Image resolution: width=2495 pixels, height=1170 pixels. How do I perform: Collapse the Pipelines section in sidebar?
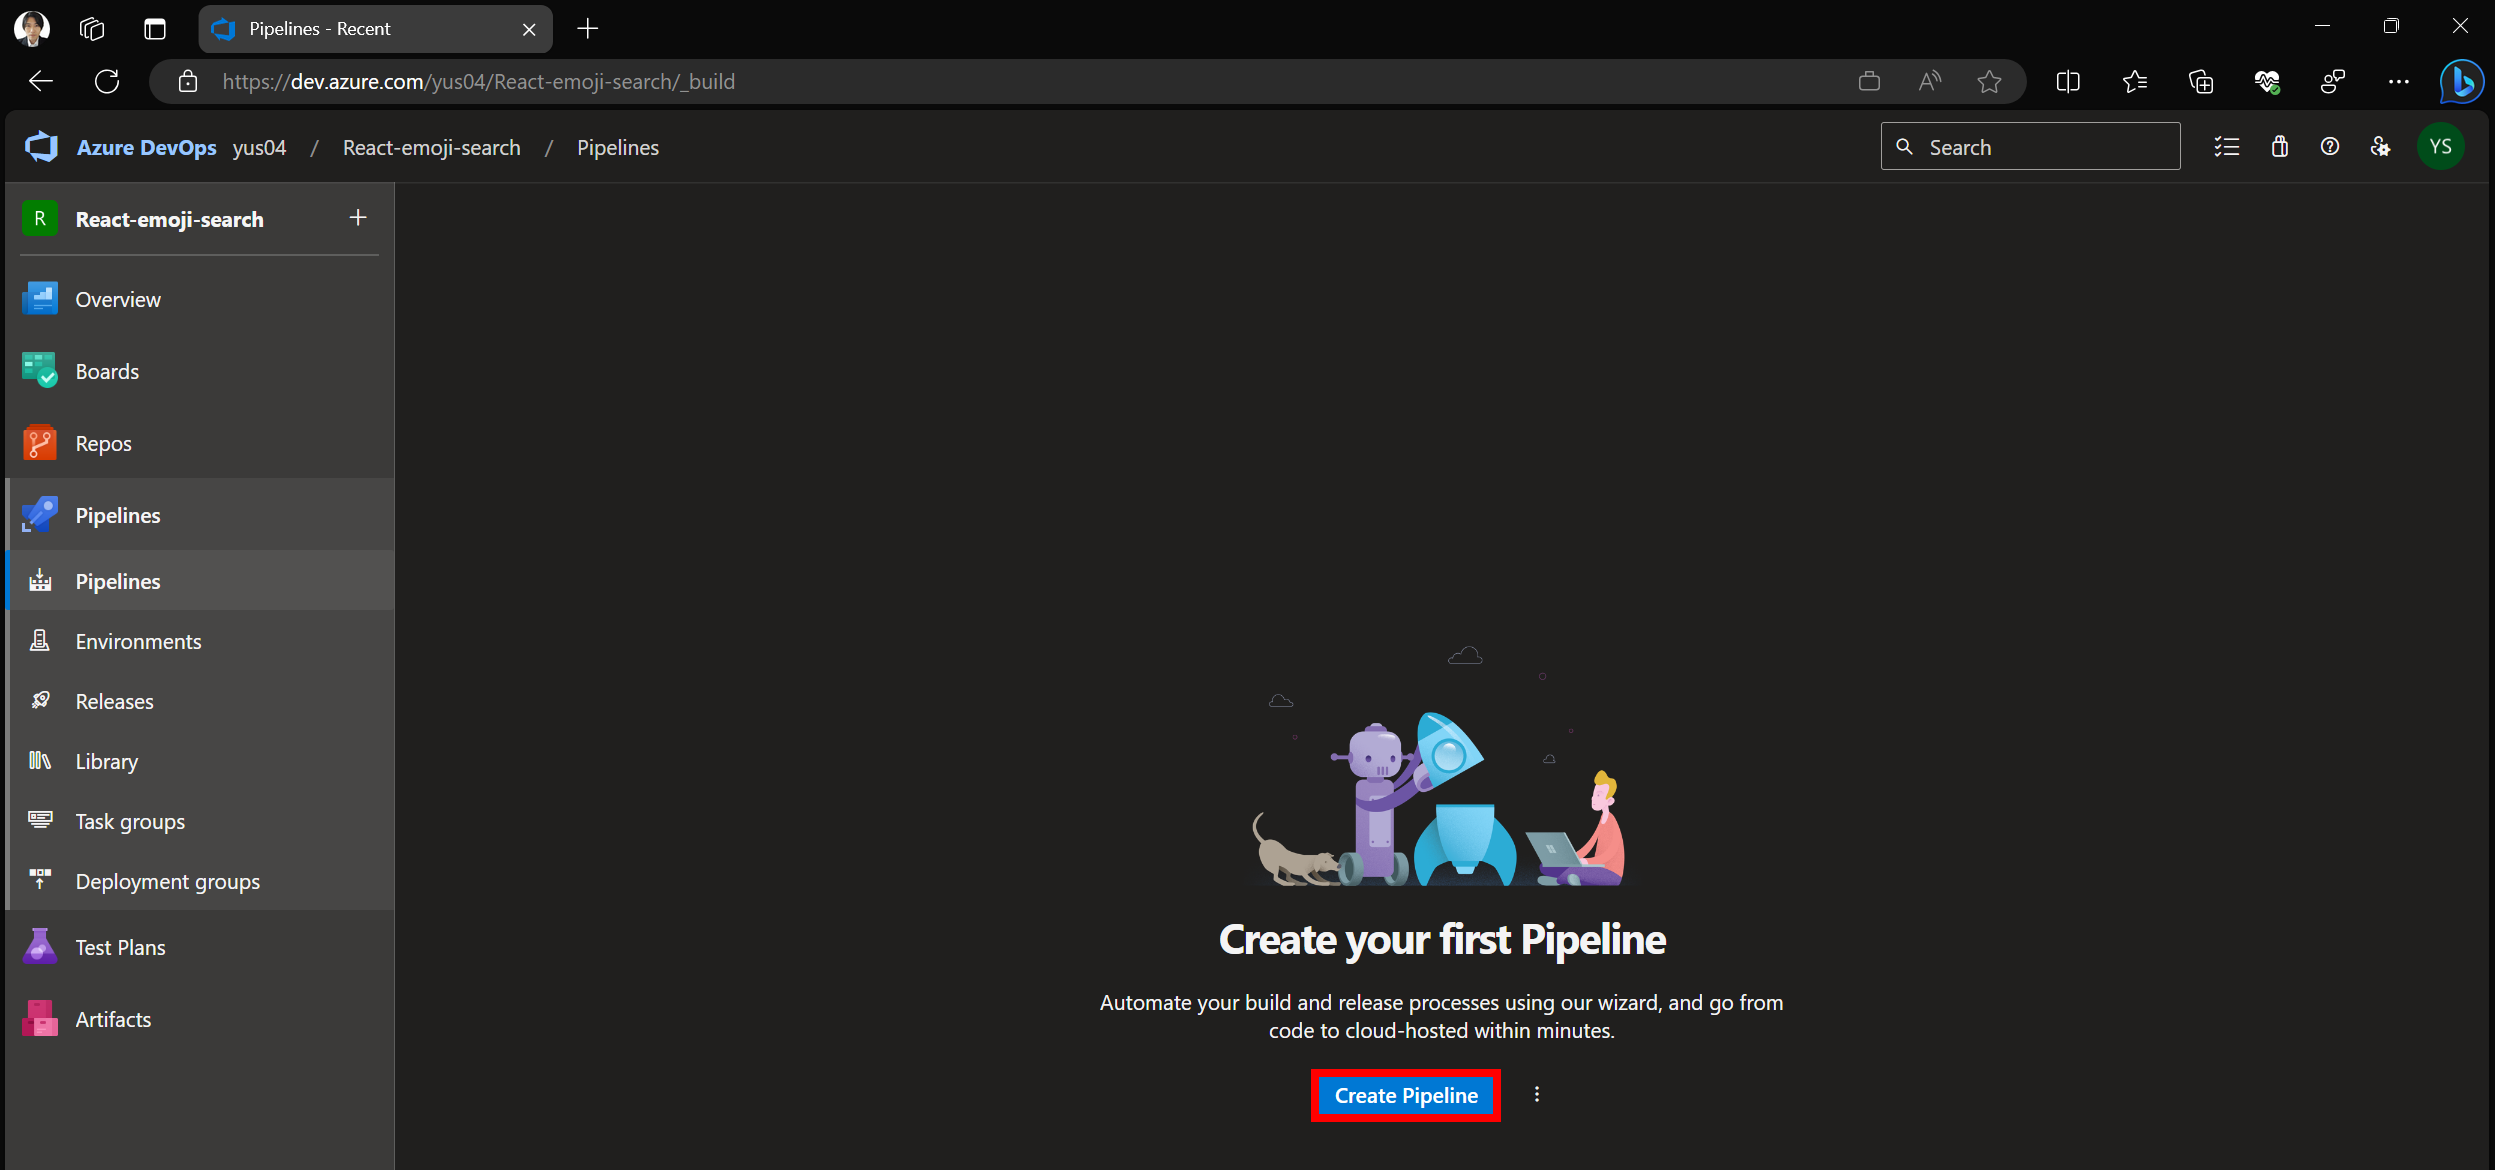coord(118,515)
